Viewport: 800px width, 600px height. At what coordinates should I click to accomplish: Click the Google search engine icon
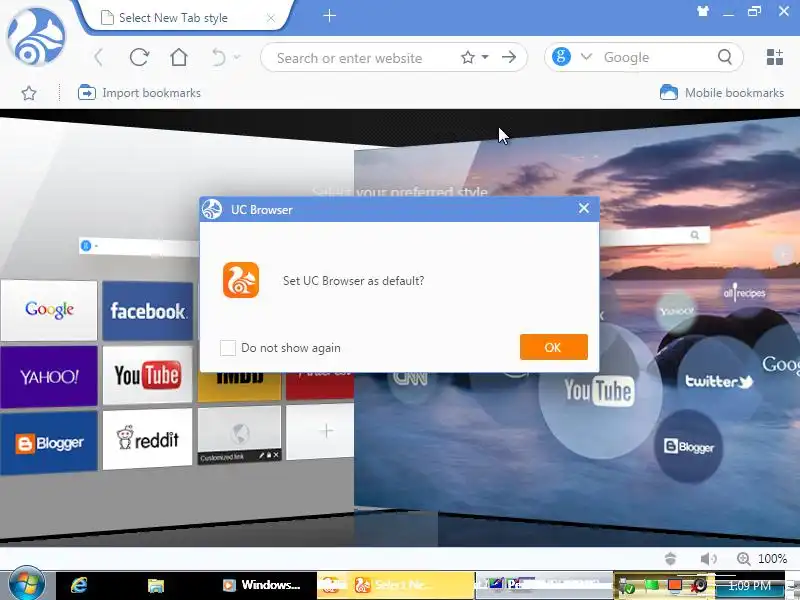point(561,57)
